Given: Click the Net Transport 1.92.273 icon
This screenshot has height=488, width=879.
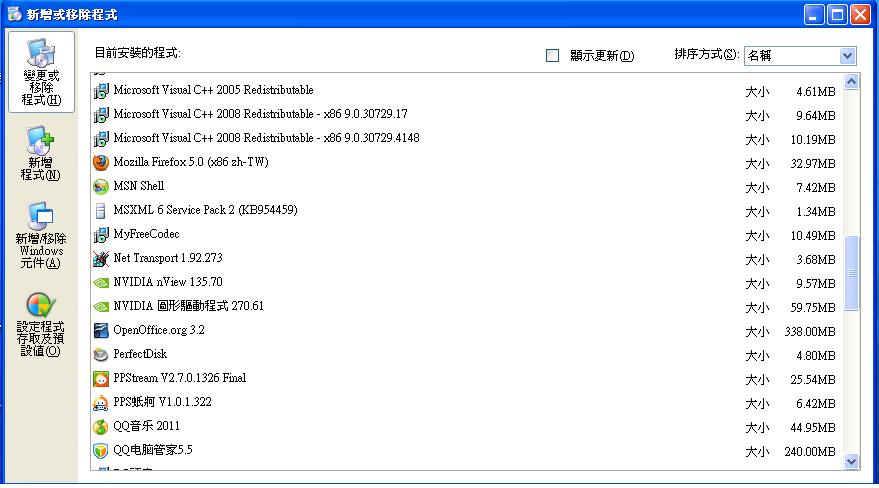Looking at the screenshot, I should (101, 259).
